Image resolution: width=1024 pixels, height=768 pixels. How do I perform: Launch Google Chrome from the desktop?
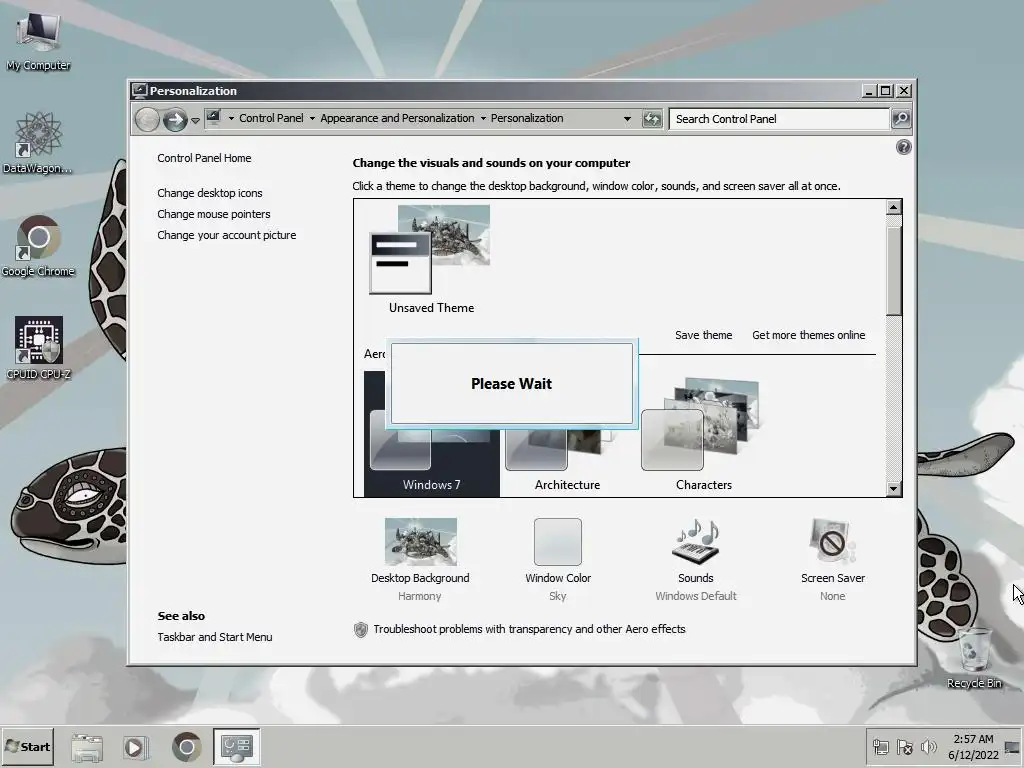tap(38, 246)
